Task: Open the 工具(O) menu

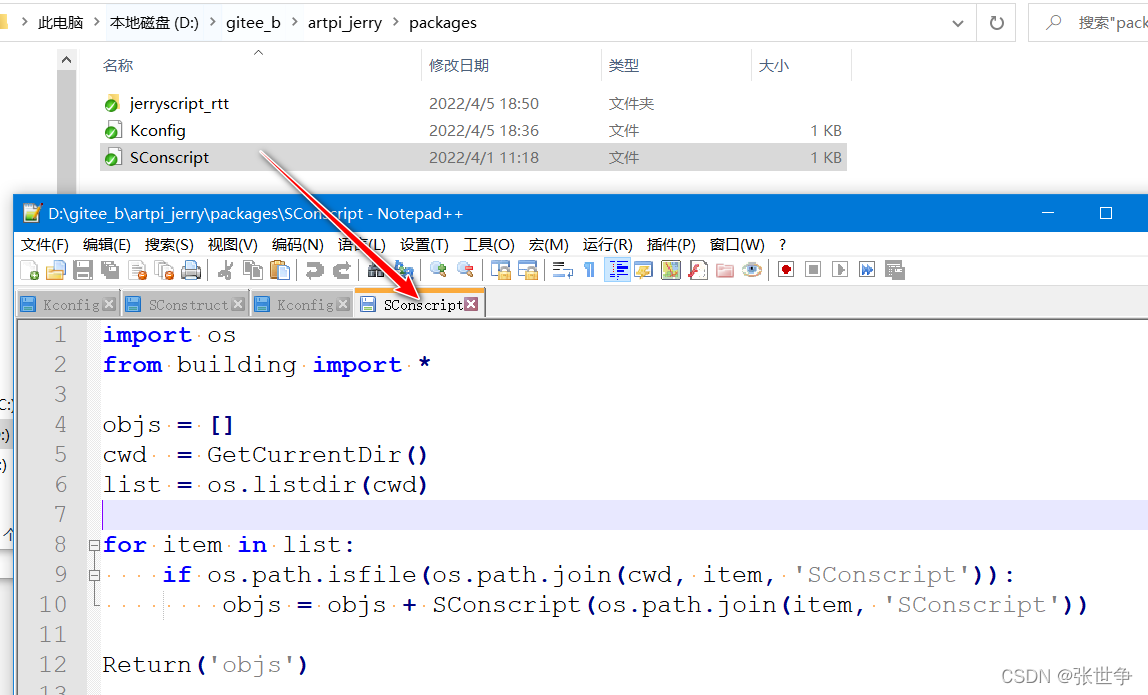Action: click(x=488, y=245)
